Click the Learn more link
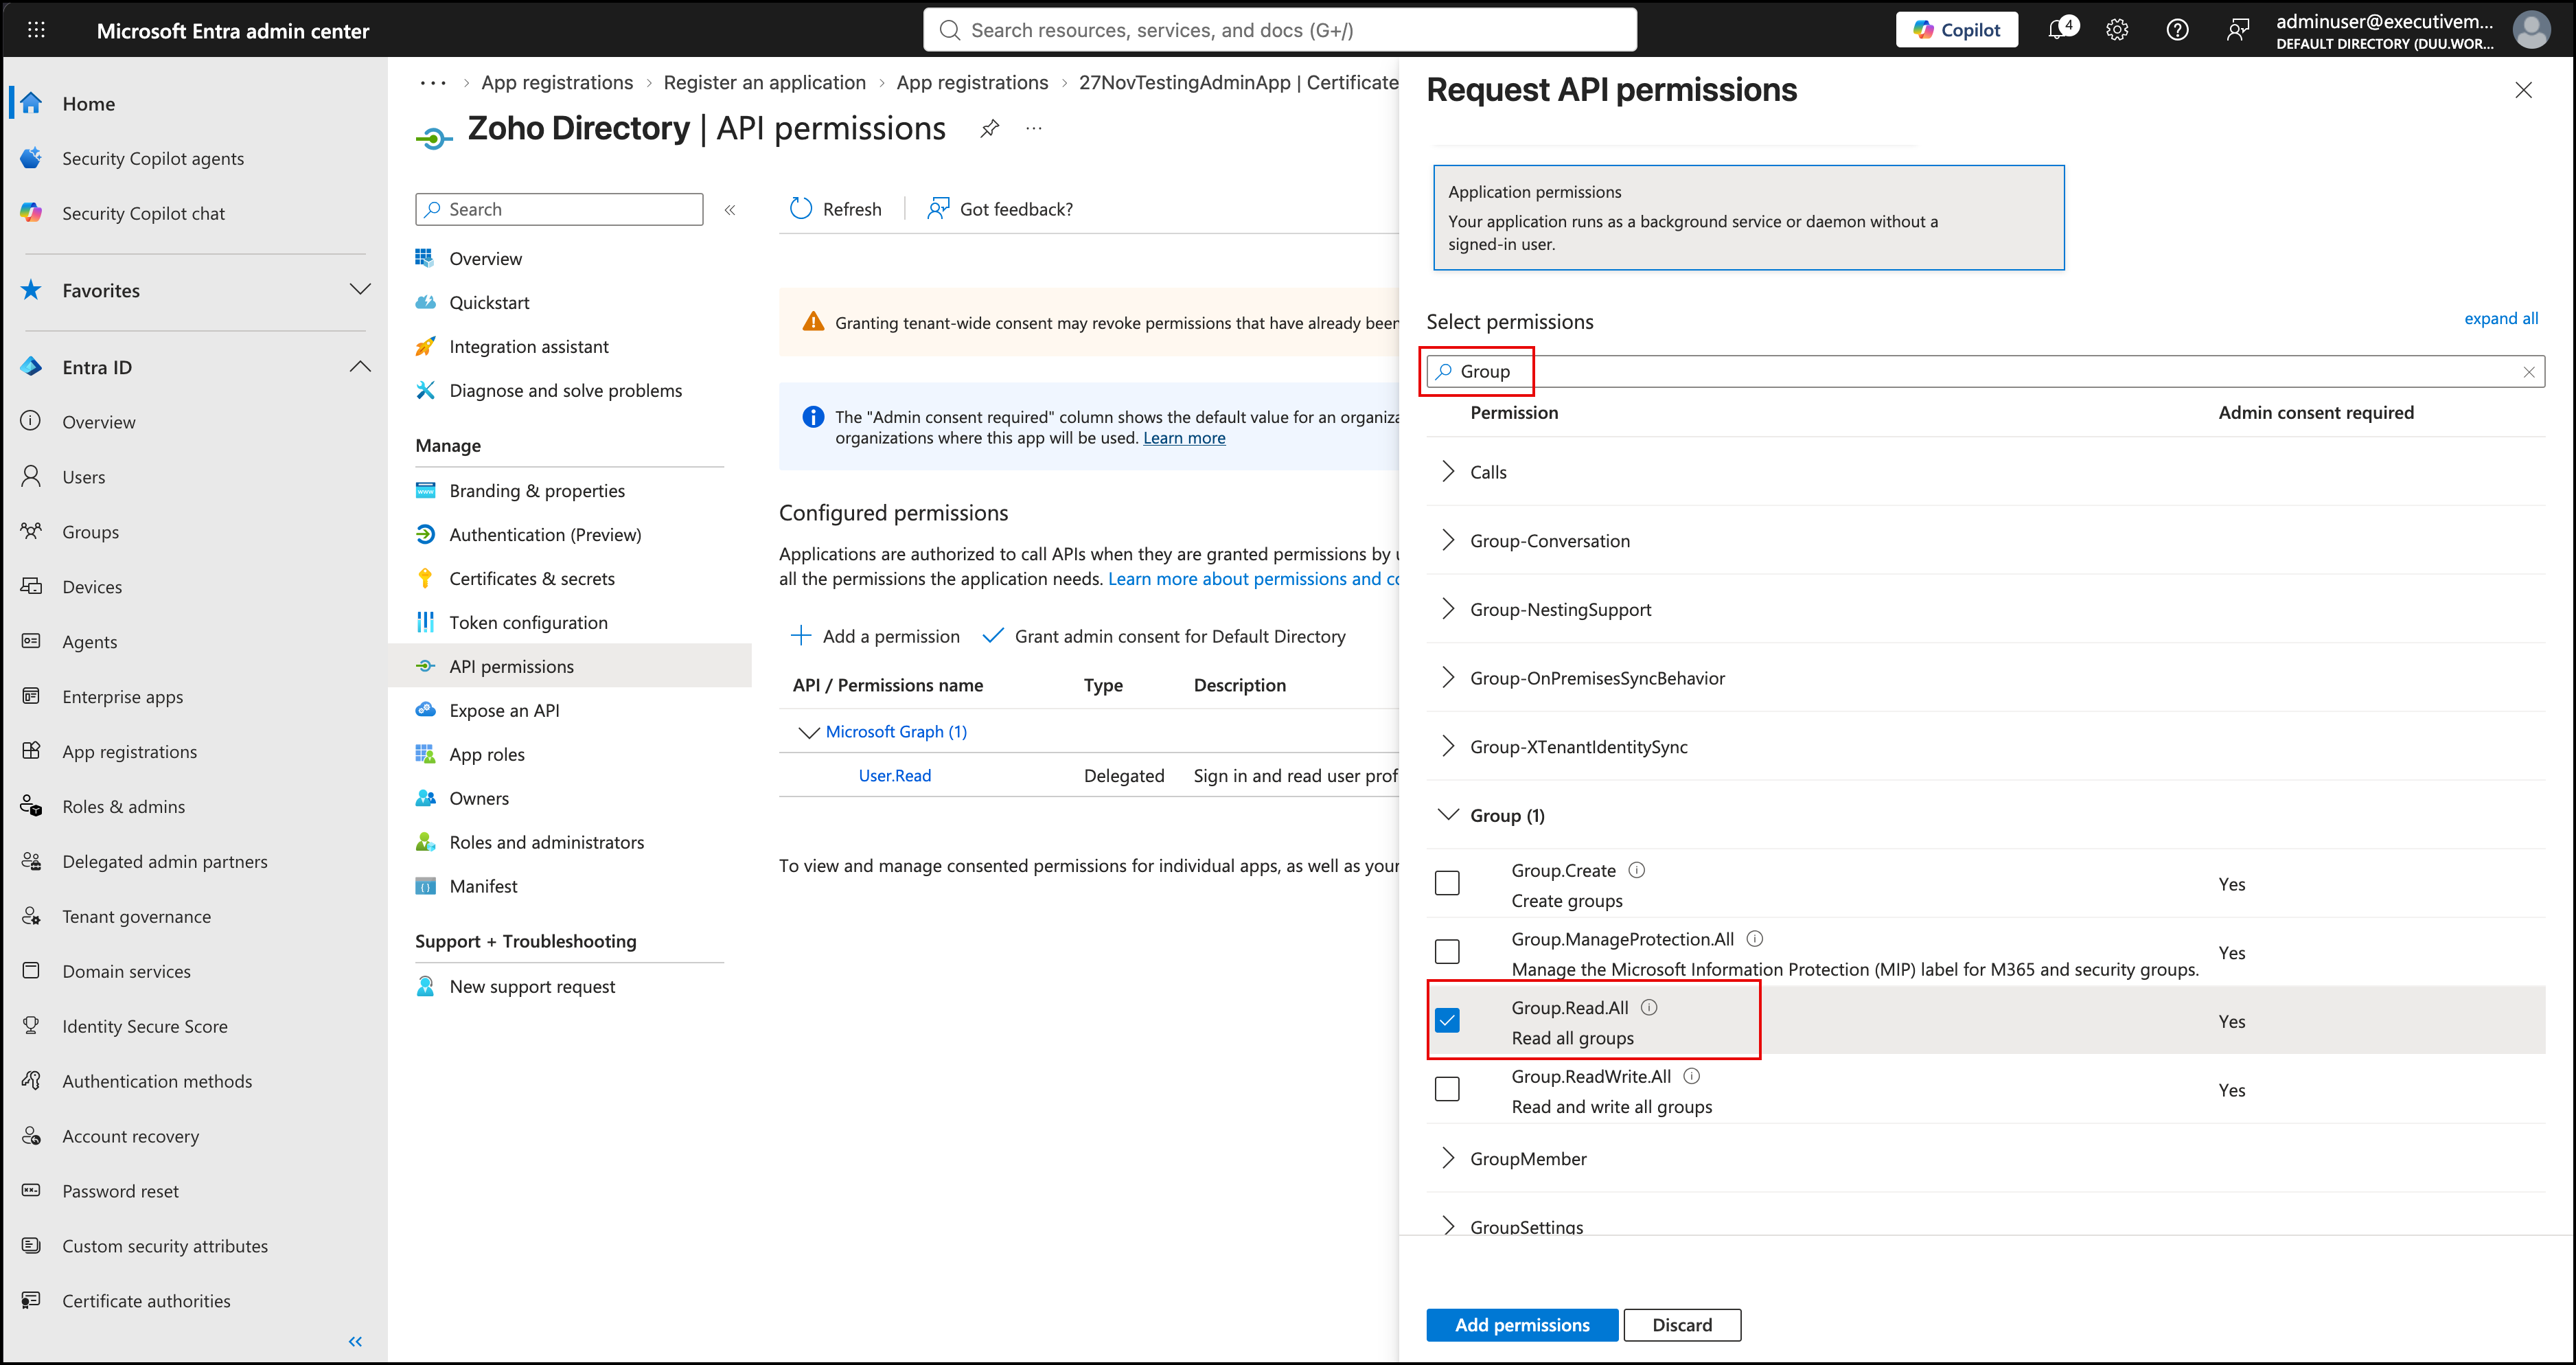 pyautogui.click(x=1184, y=438)
